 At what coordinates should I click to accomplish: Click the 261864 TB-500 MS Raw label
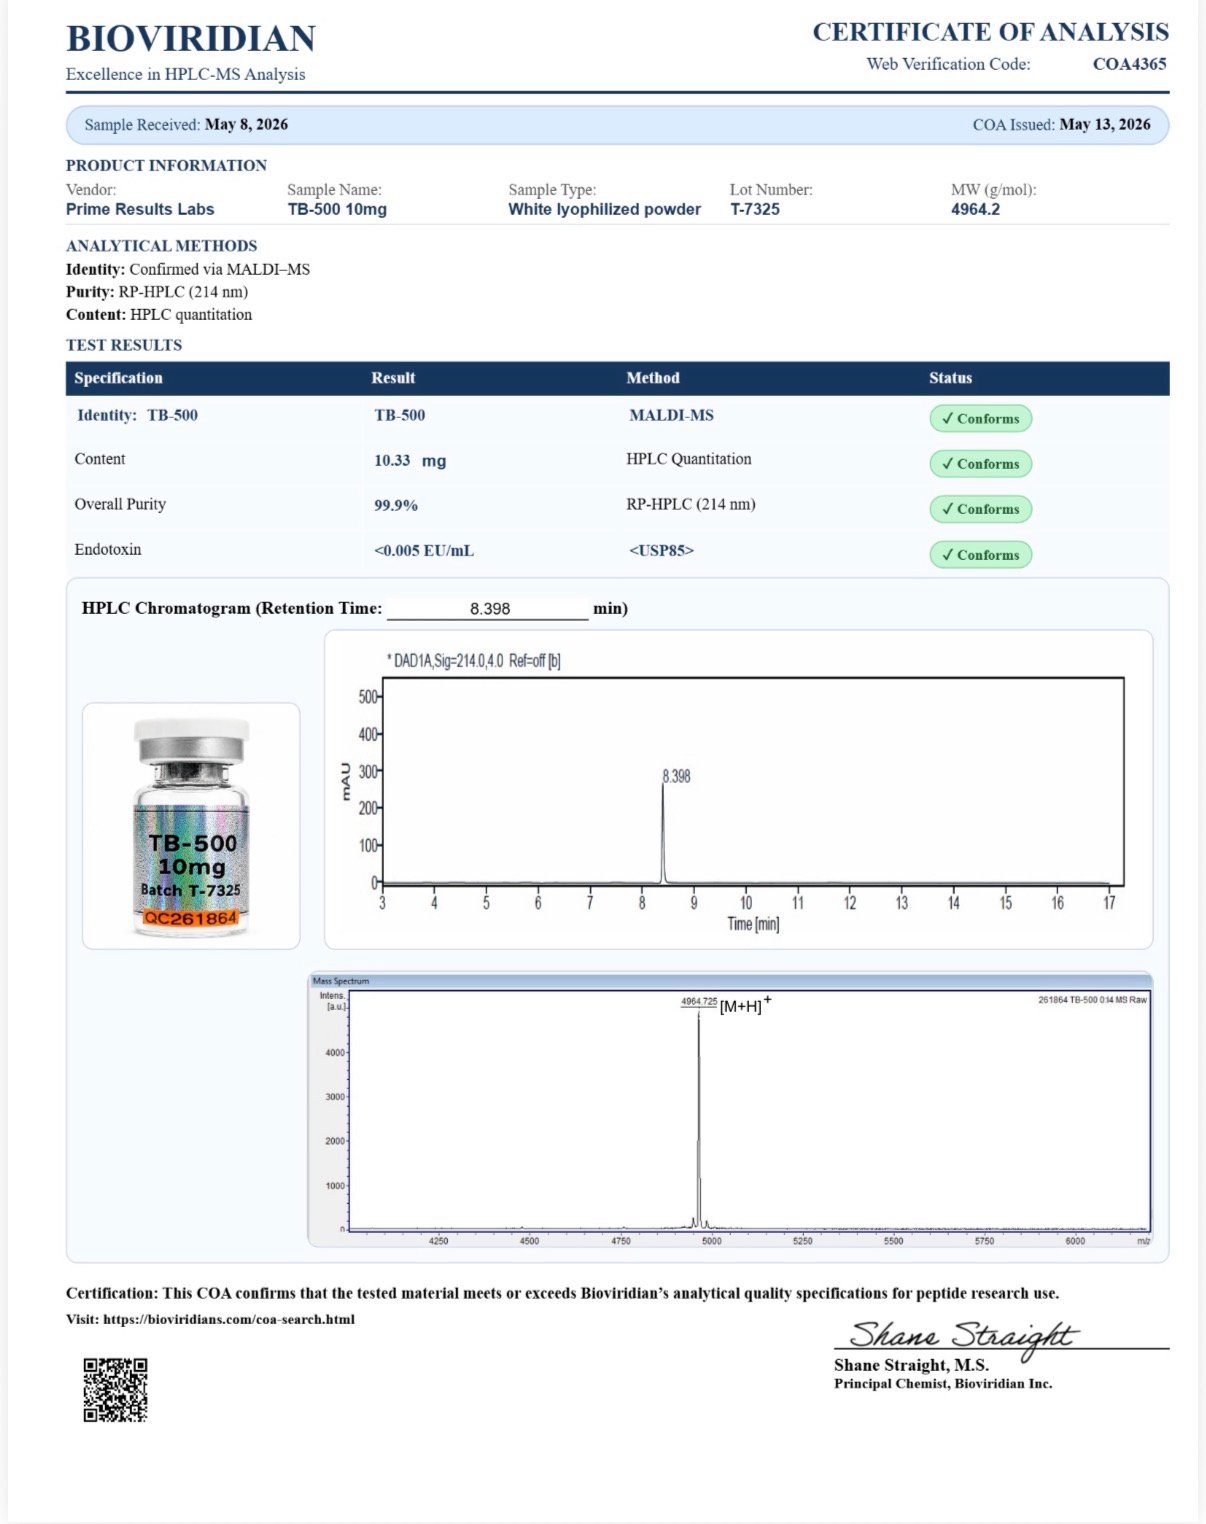click(1093, 999)
